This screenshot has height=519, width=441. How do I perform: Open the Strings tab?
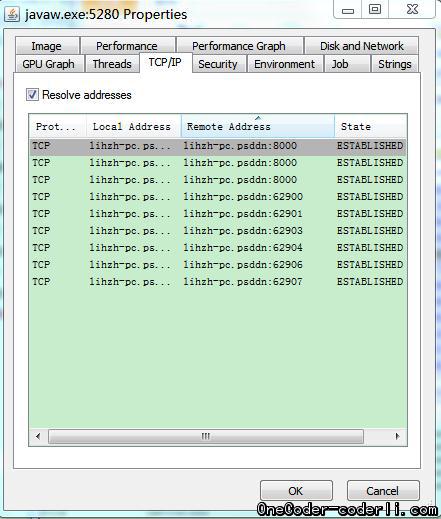(395, 64)
